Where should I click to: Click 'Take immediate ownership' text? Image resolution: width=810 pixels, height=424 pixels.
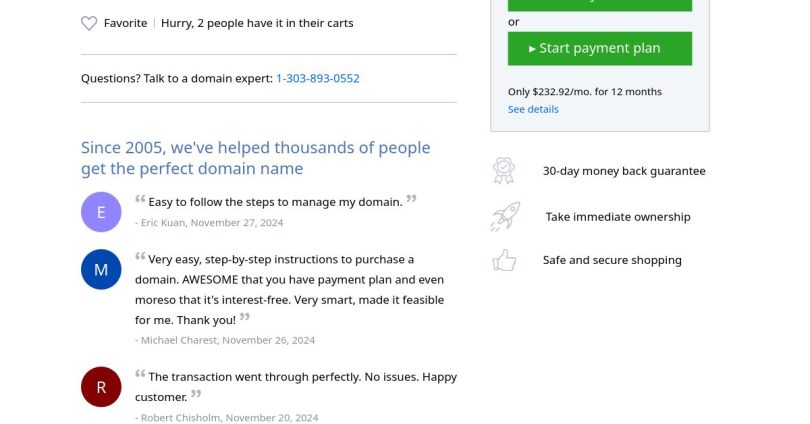pos(618,217)
